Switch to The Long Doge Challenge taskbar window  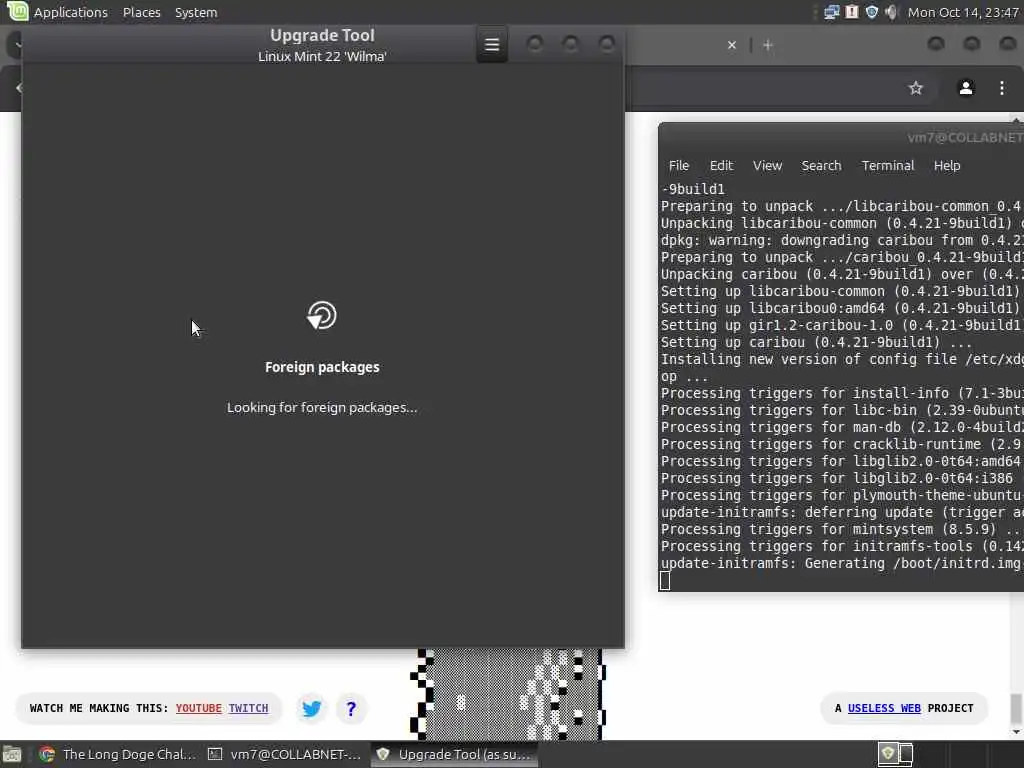pyautogui.click(x=118, y=754)
